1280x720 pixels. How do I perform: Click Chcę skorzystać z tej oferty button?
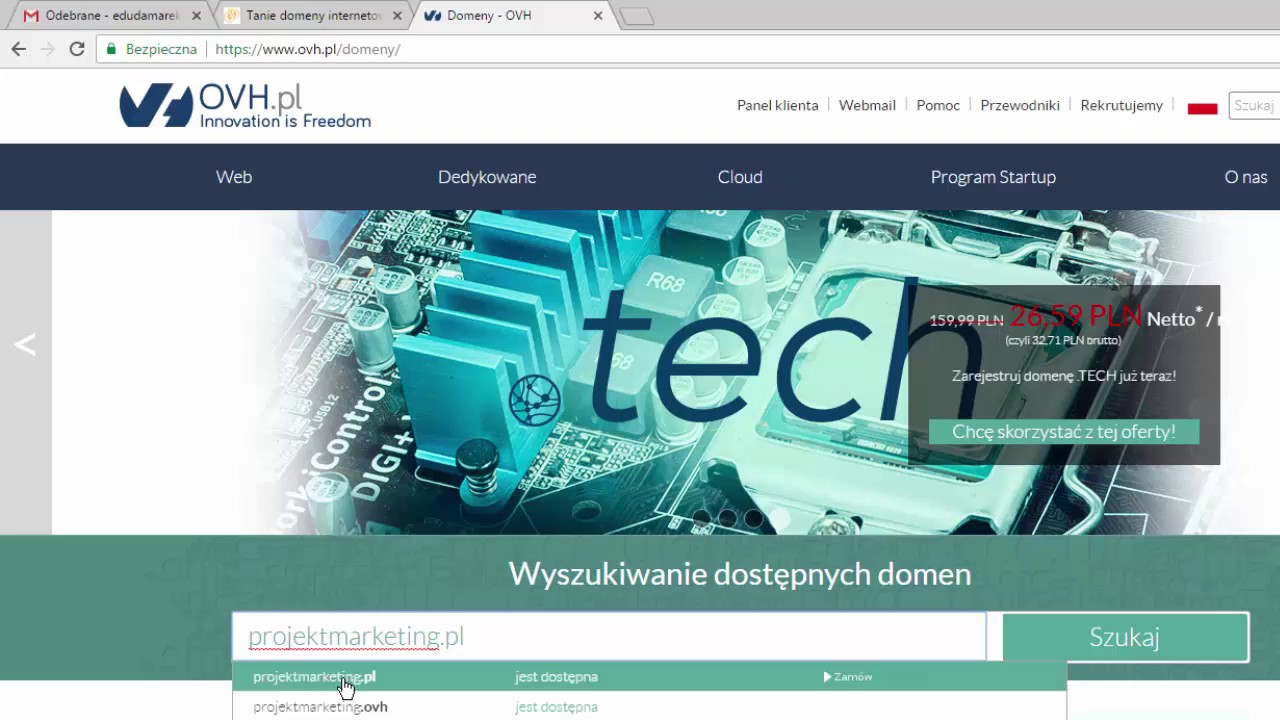click(x=1064, y=432)
